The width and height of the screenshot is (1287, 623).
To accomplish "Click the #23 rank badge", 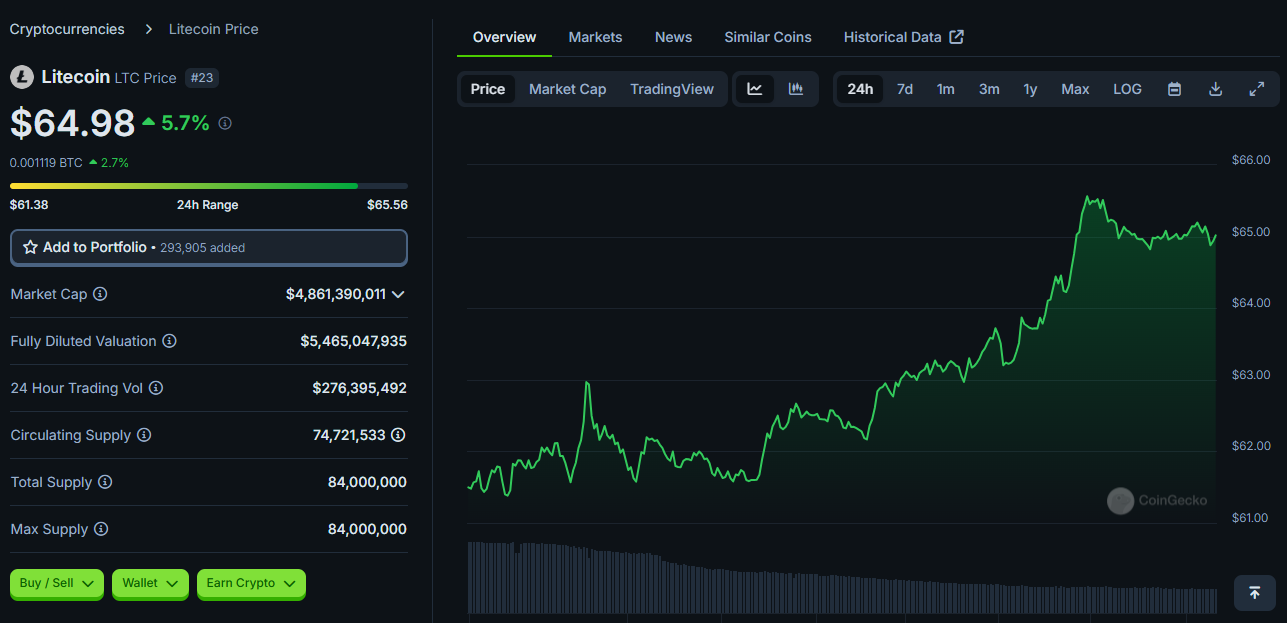I will 201,77.
